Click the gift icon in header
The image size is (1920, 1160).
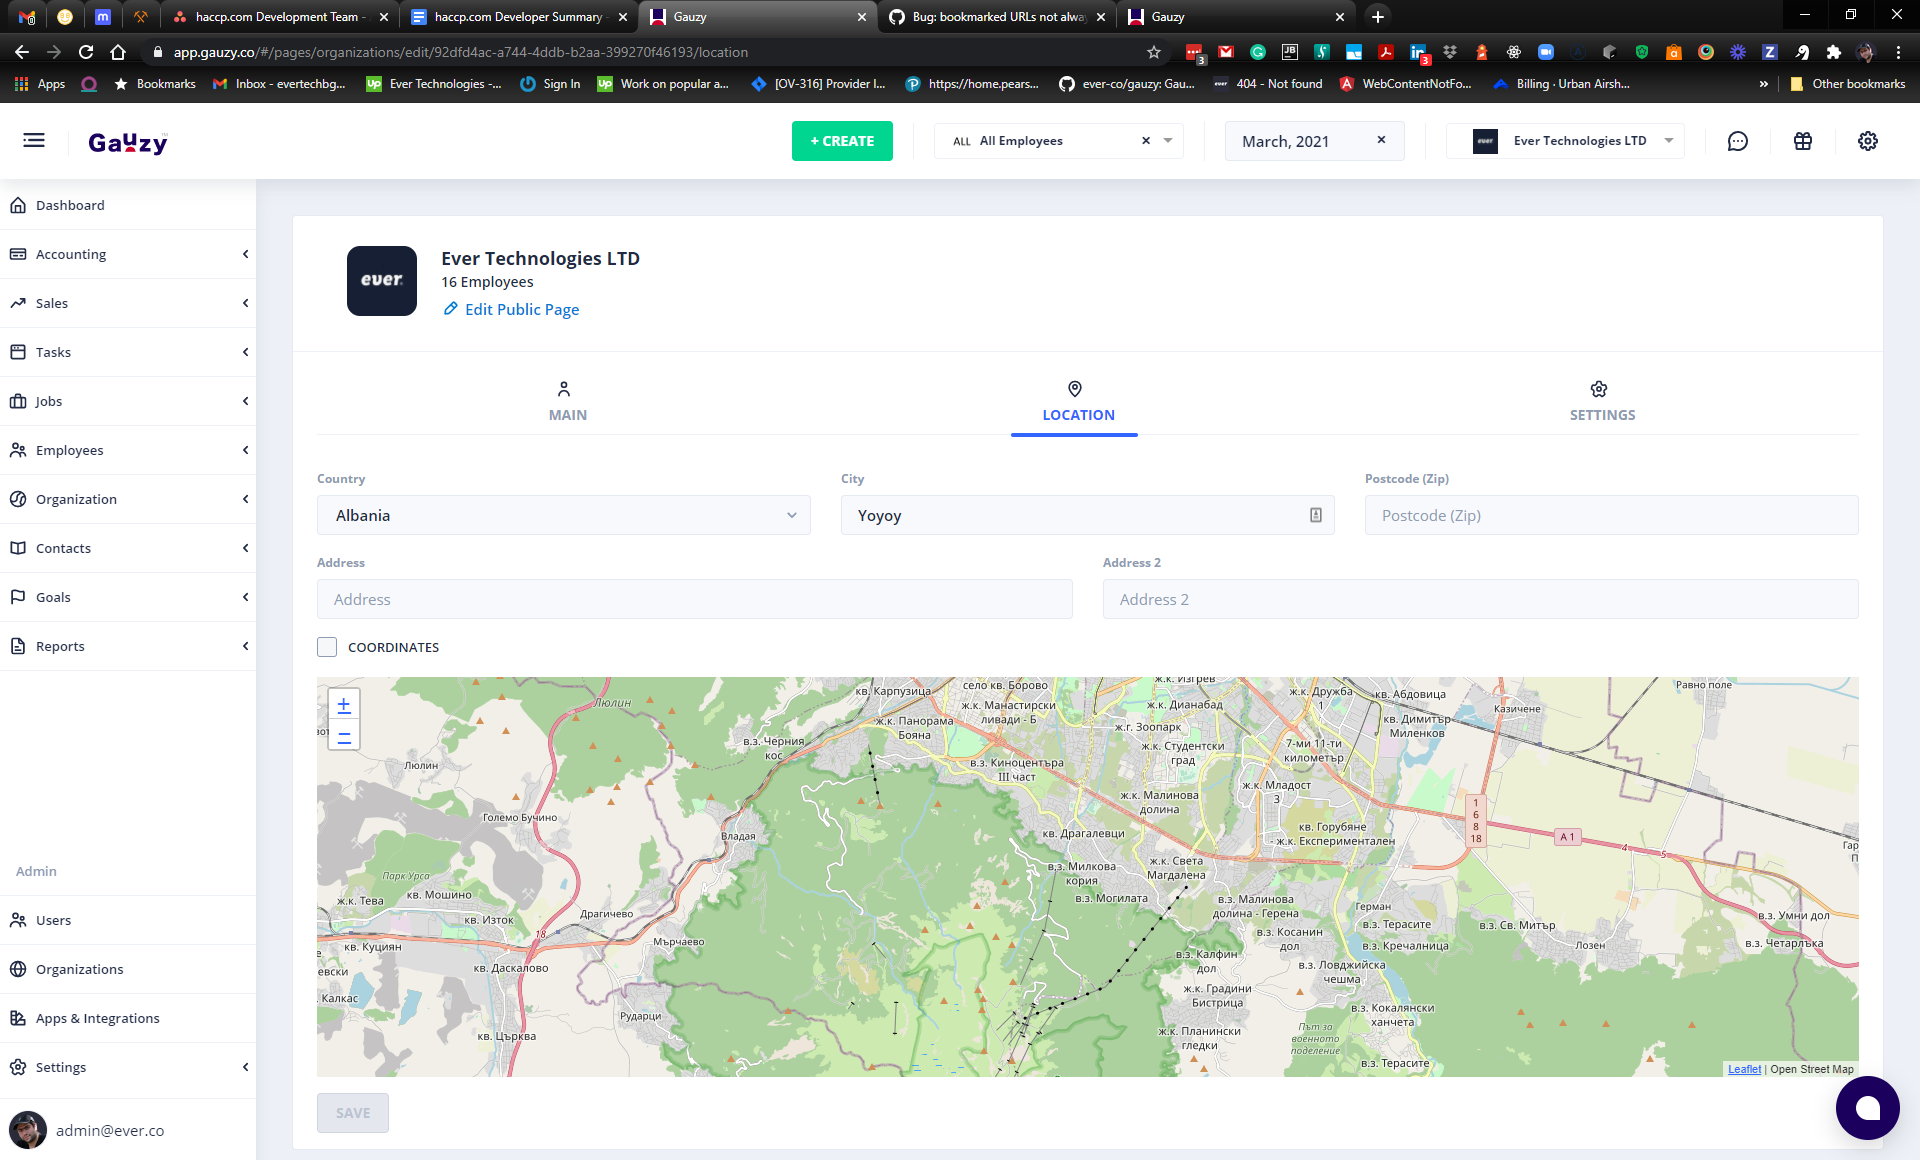click(x=1803, y=141)
